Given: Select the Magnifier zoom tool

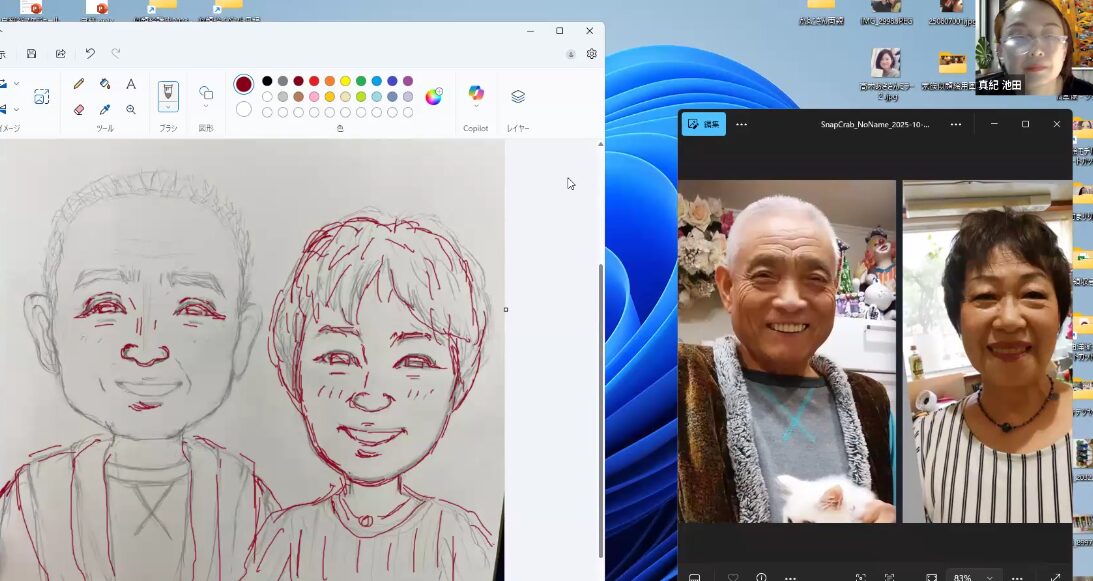Looking at the screenshot, I should coord(131,109).
